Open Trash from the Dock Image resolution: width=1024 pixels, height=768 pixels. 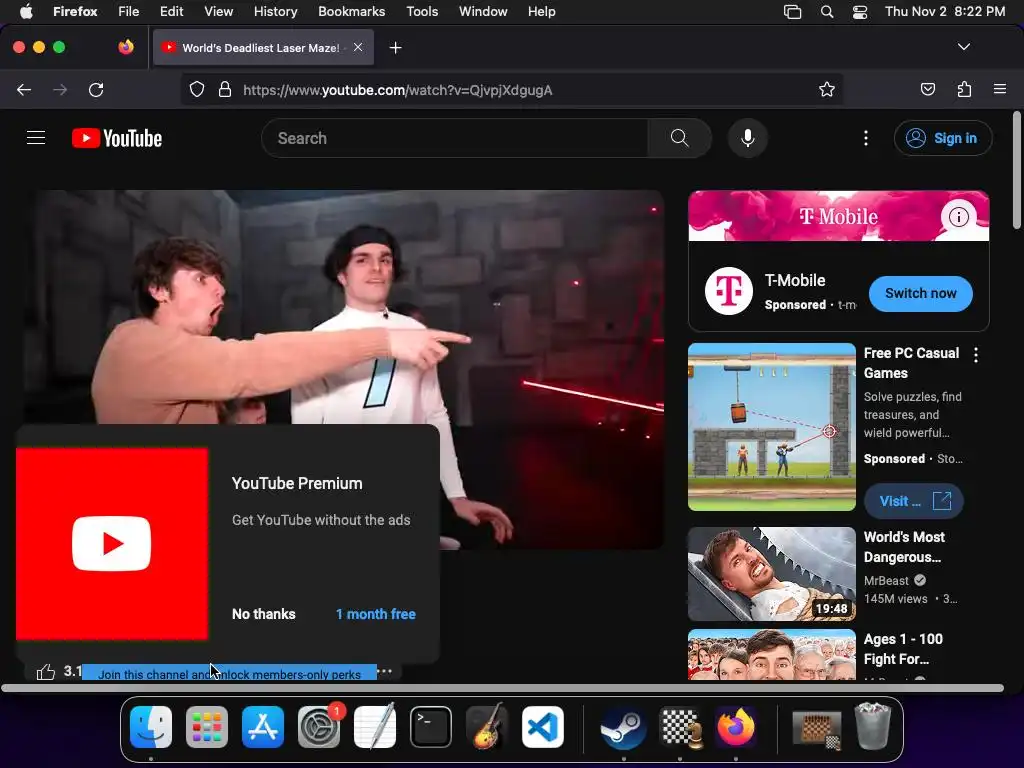873,727
